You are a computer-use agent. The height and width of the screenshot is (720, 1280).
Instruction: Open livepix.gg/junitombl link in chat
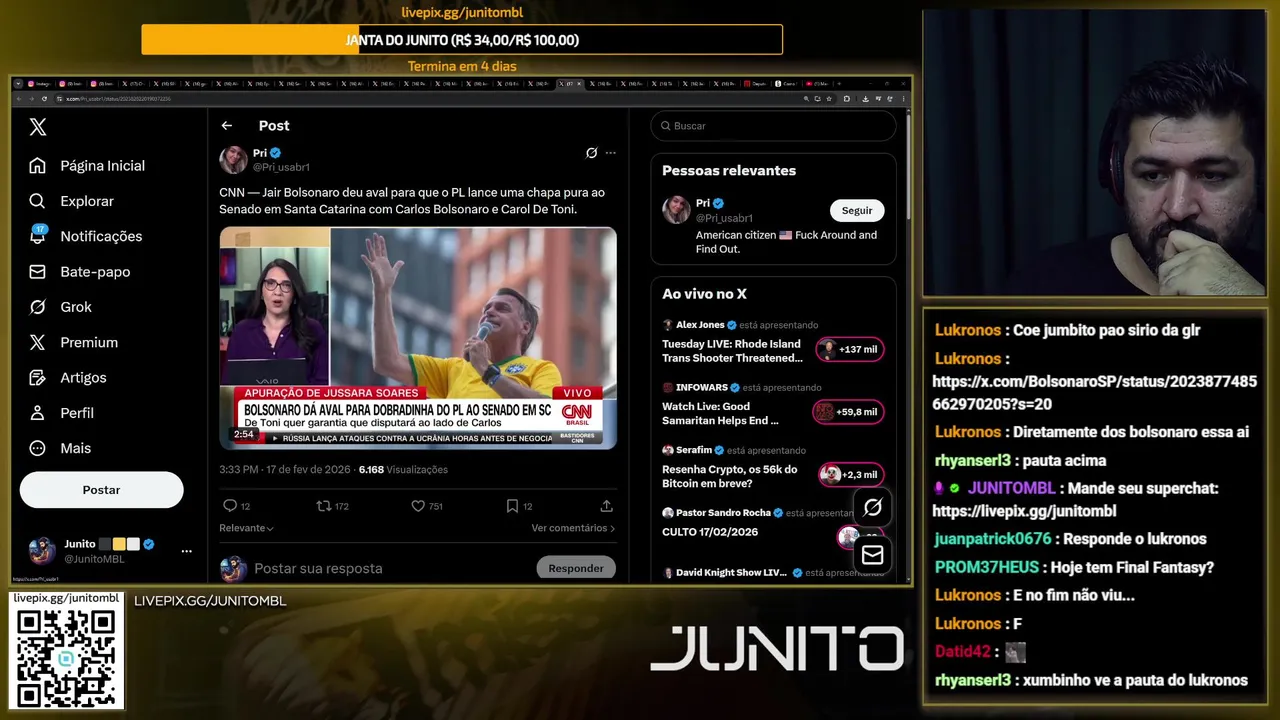point(1024,511)
